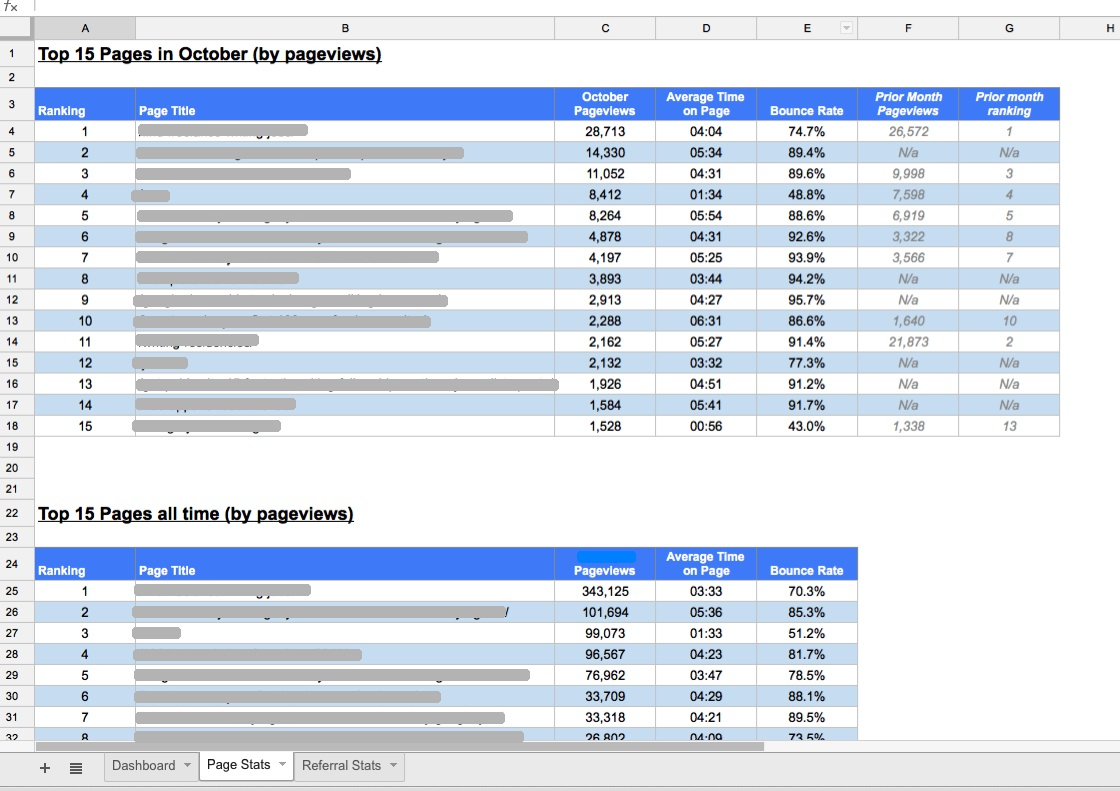This screenshot has height=791, width=1120.
Task: Click the fx formula bar icon
Action: 11,7
